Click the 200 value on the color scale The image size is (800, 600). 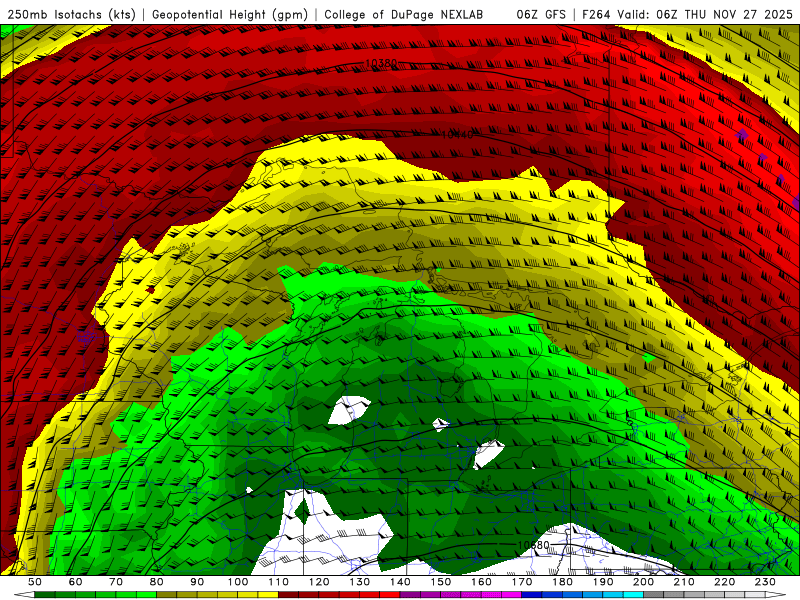(x=644, y=582)
